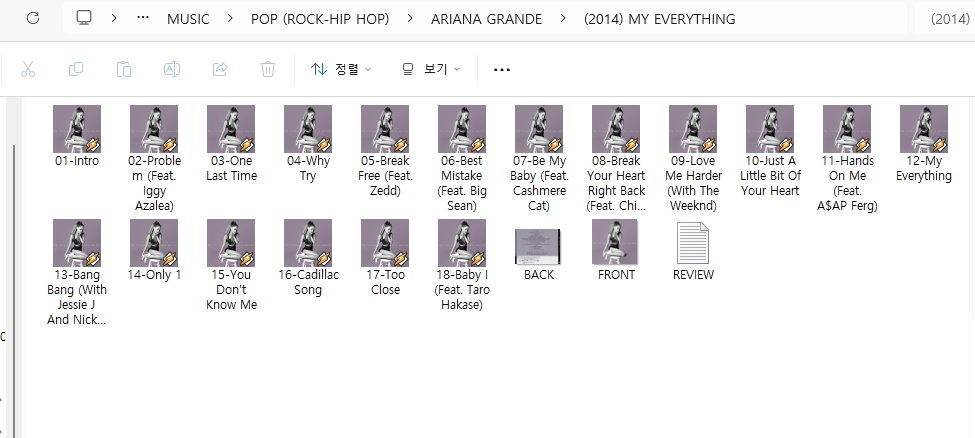Go to POP (ROCK-HIP HOP) breadcrumb folder
Viewport: 975px width, 438px height.
(x=320, y=19)
